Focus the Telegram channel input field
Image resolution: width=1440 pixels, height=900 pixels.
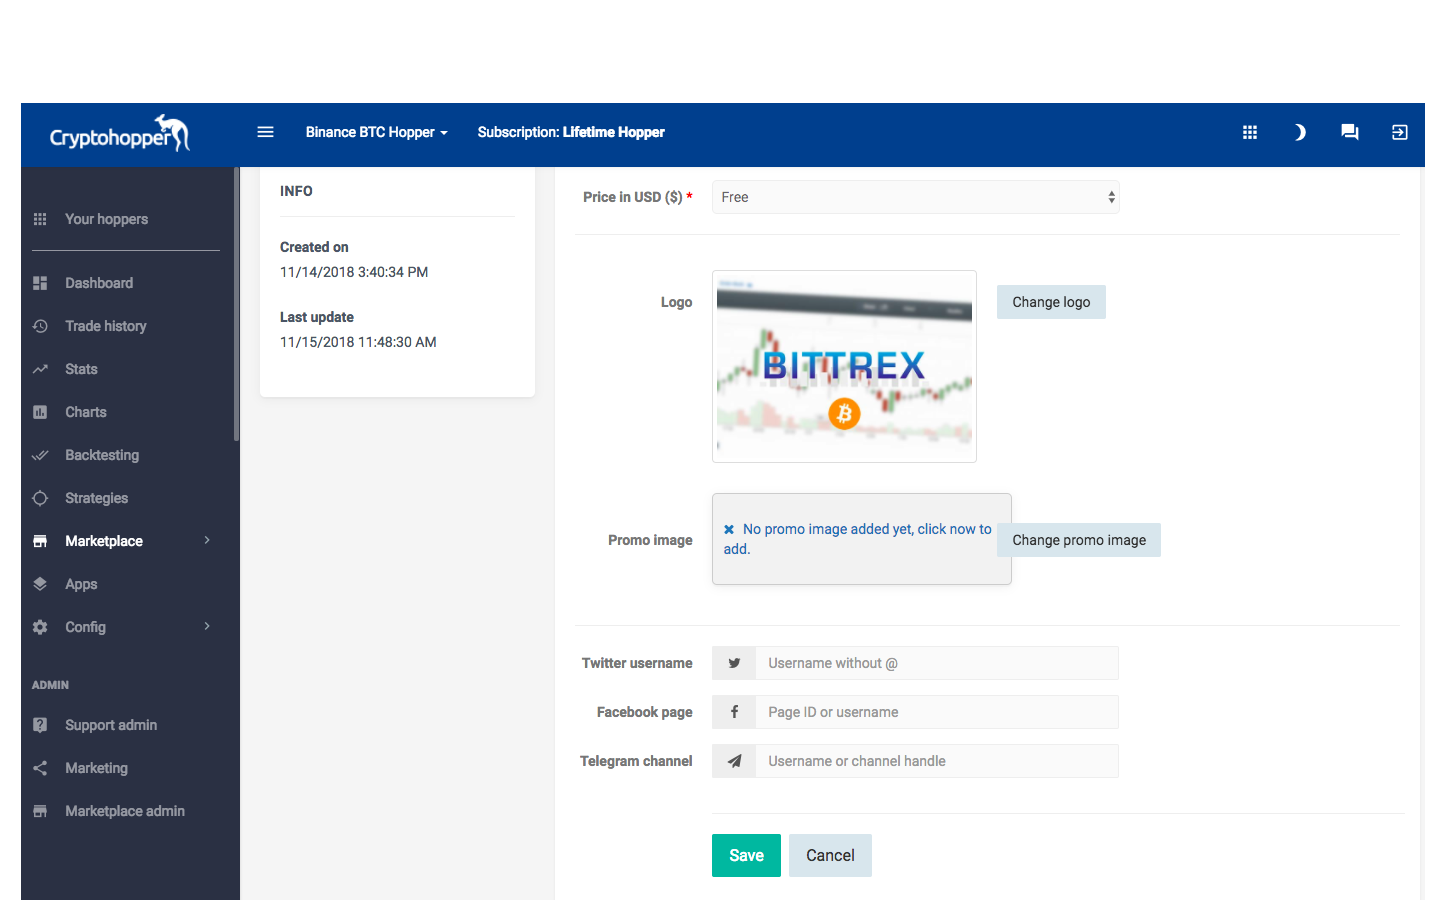[937, 761]
